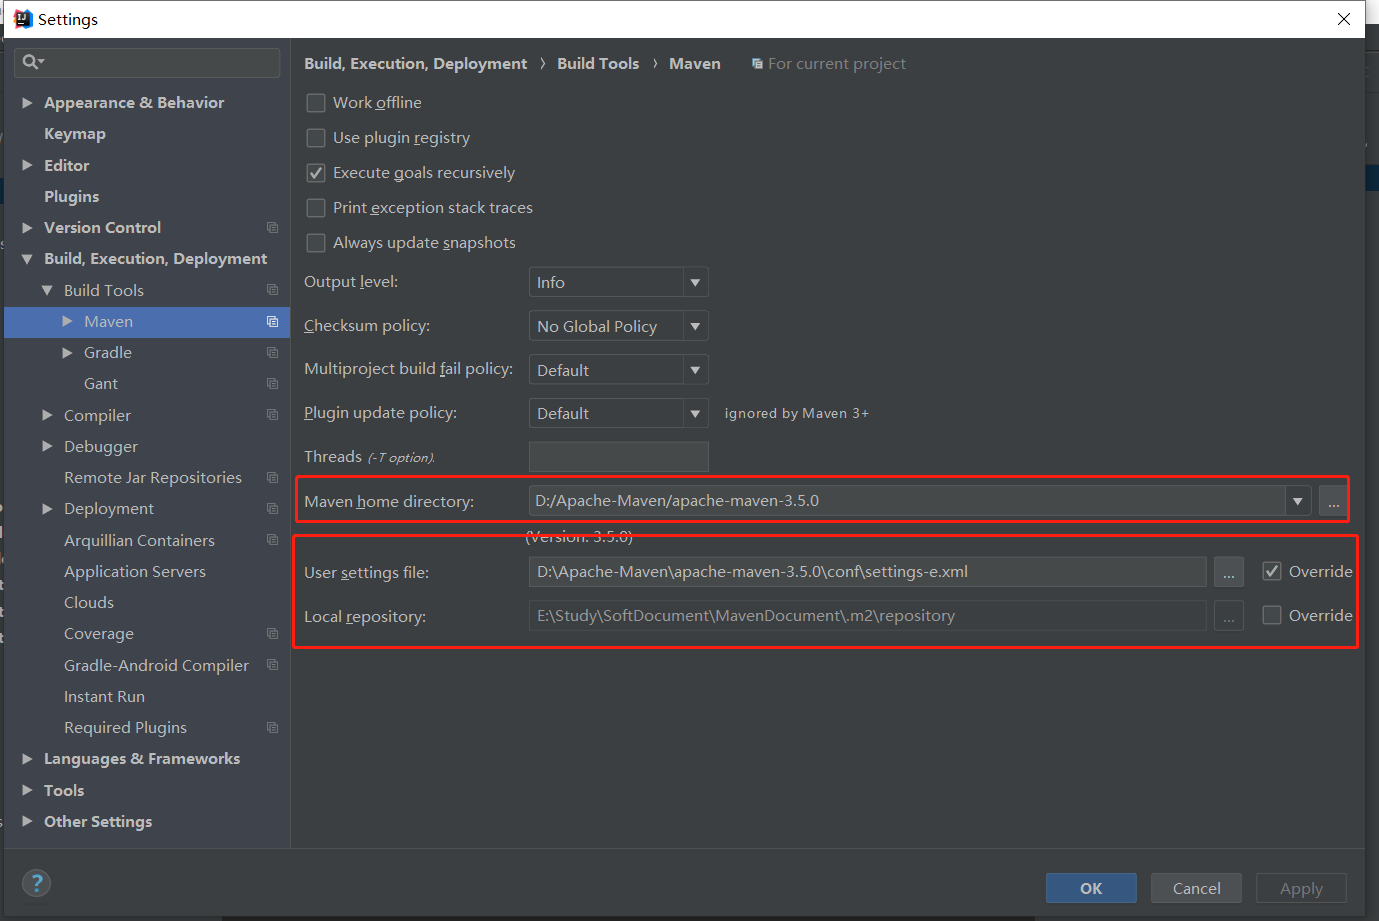Click the User settings file path field
Viewport: 1379px width, 921px height.
[x=867, y=572]
